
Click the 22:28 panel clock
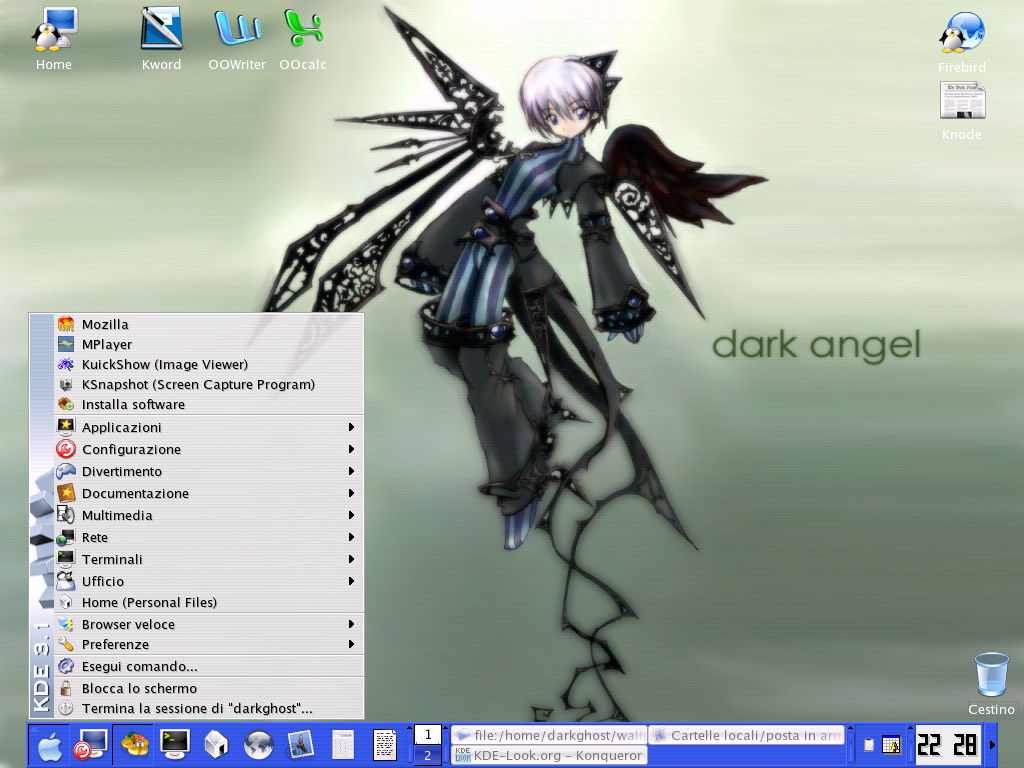coord(948,744)
